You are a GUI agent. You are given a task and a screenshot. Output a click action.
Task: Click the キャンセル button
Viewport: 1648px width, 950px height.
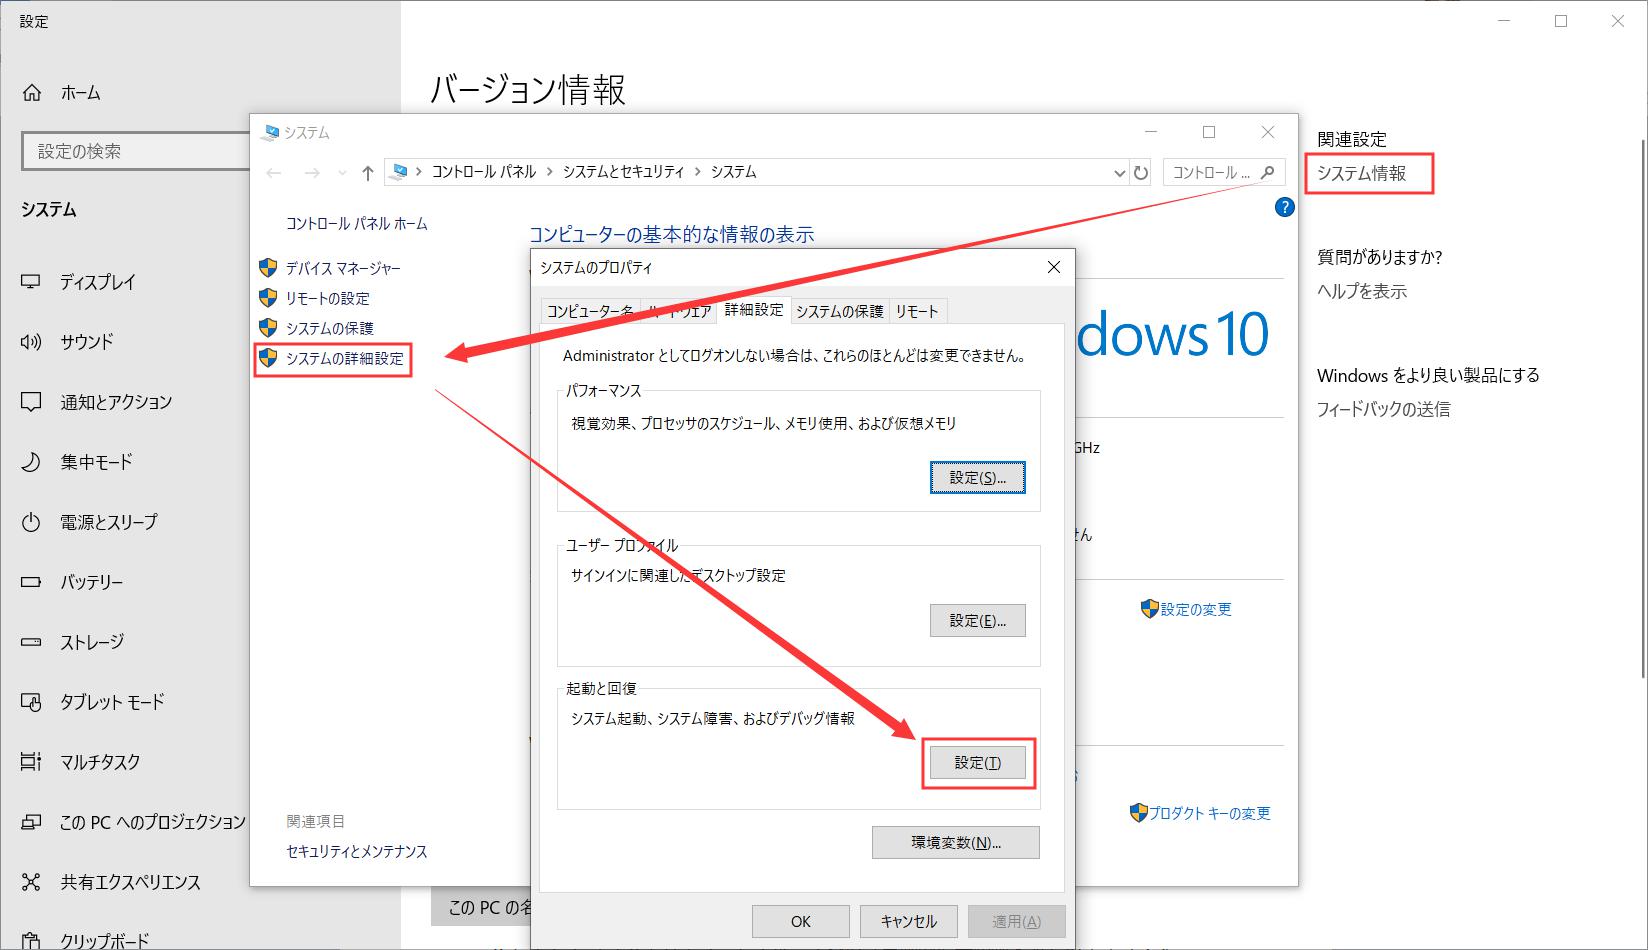pos(909,922)
